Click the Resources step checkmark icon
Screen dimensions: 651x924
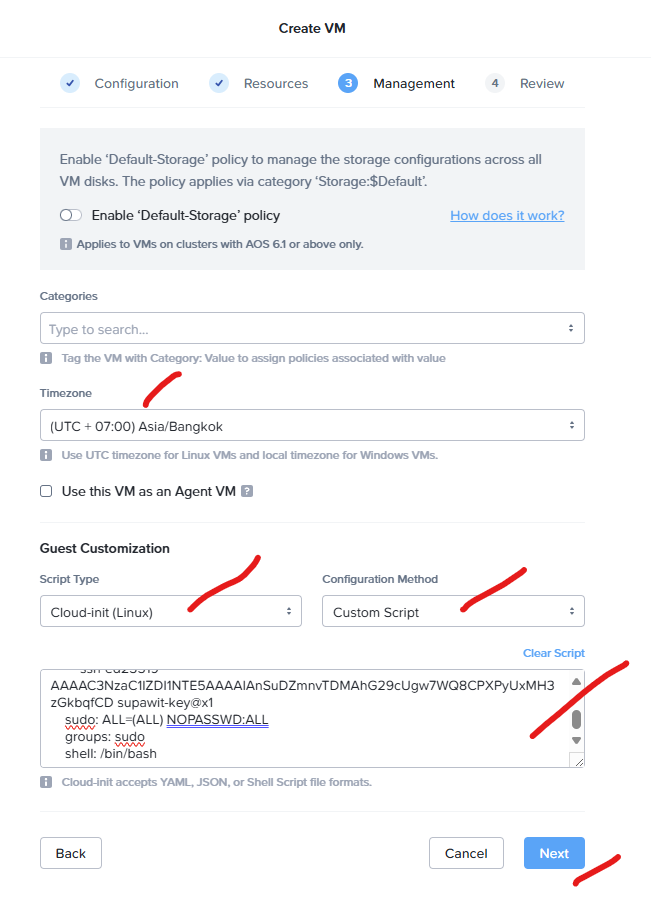[x=219, y=83]
